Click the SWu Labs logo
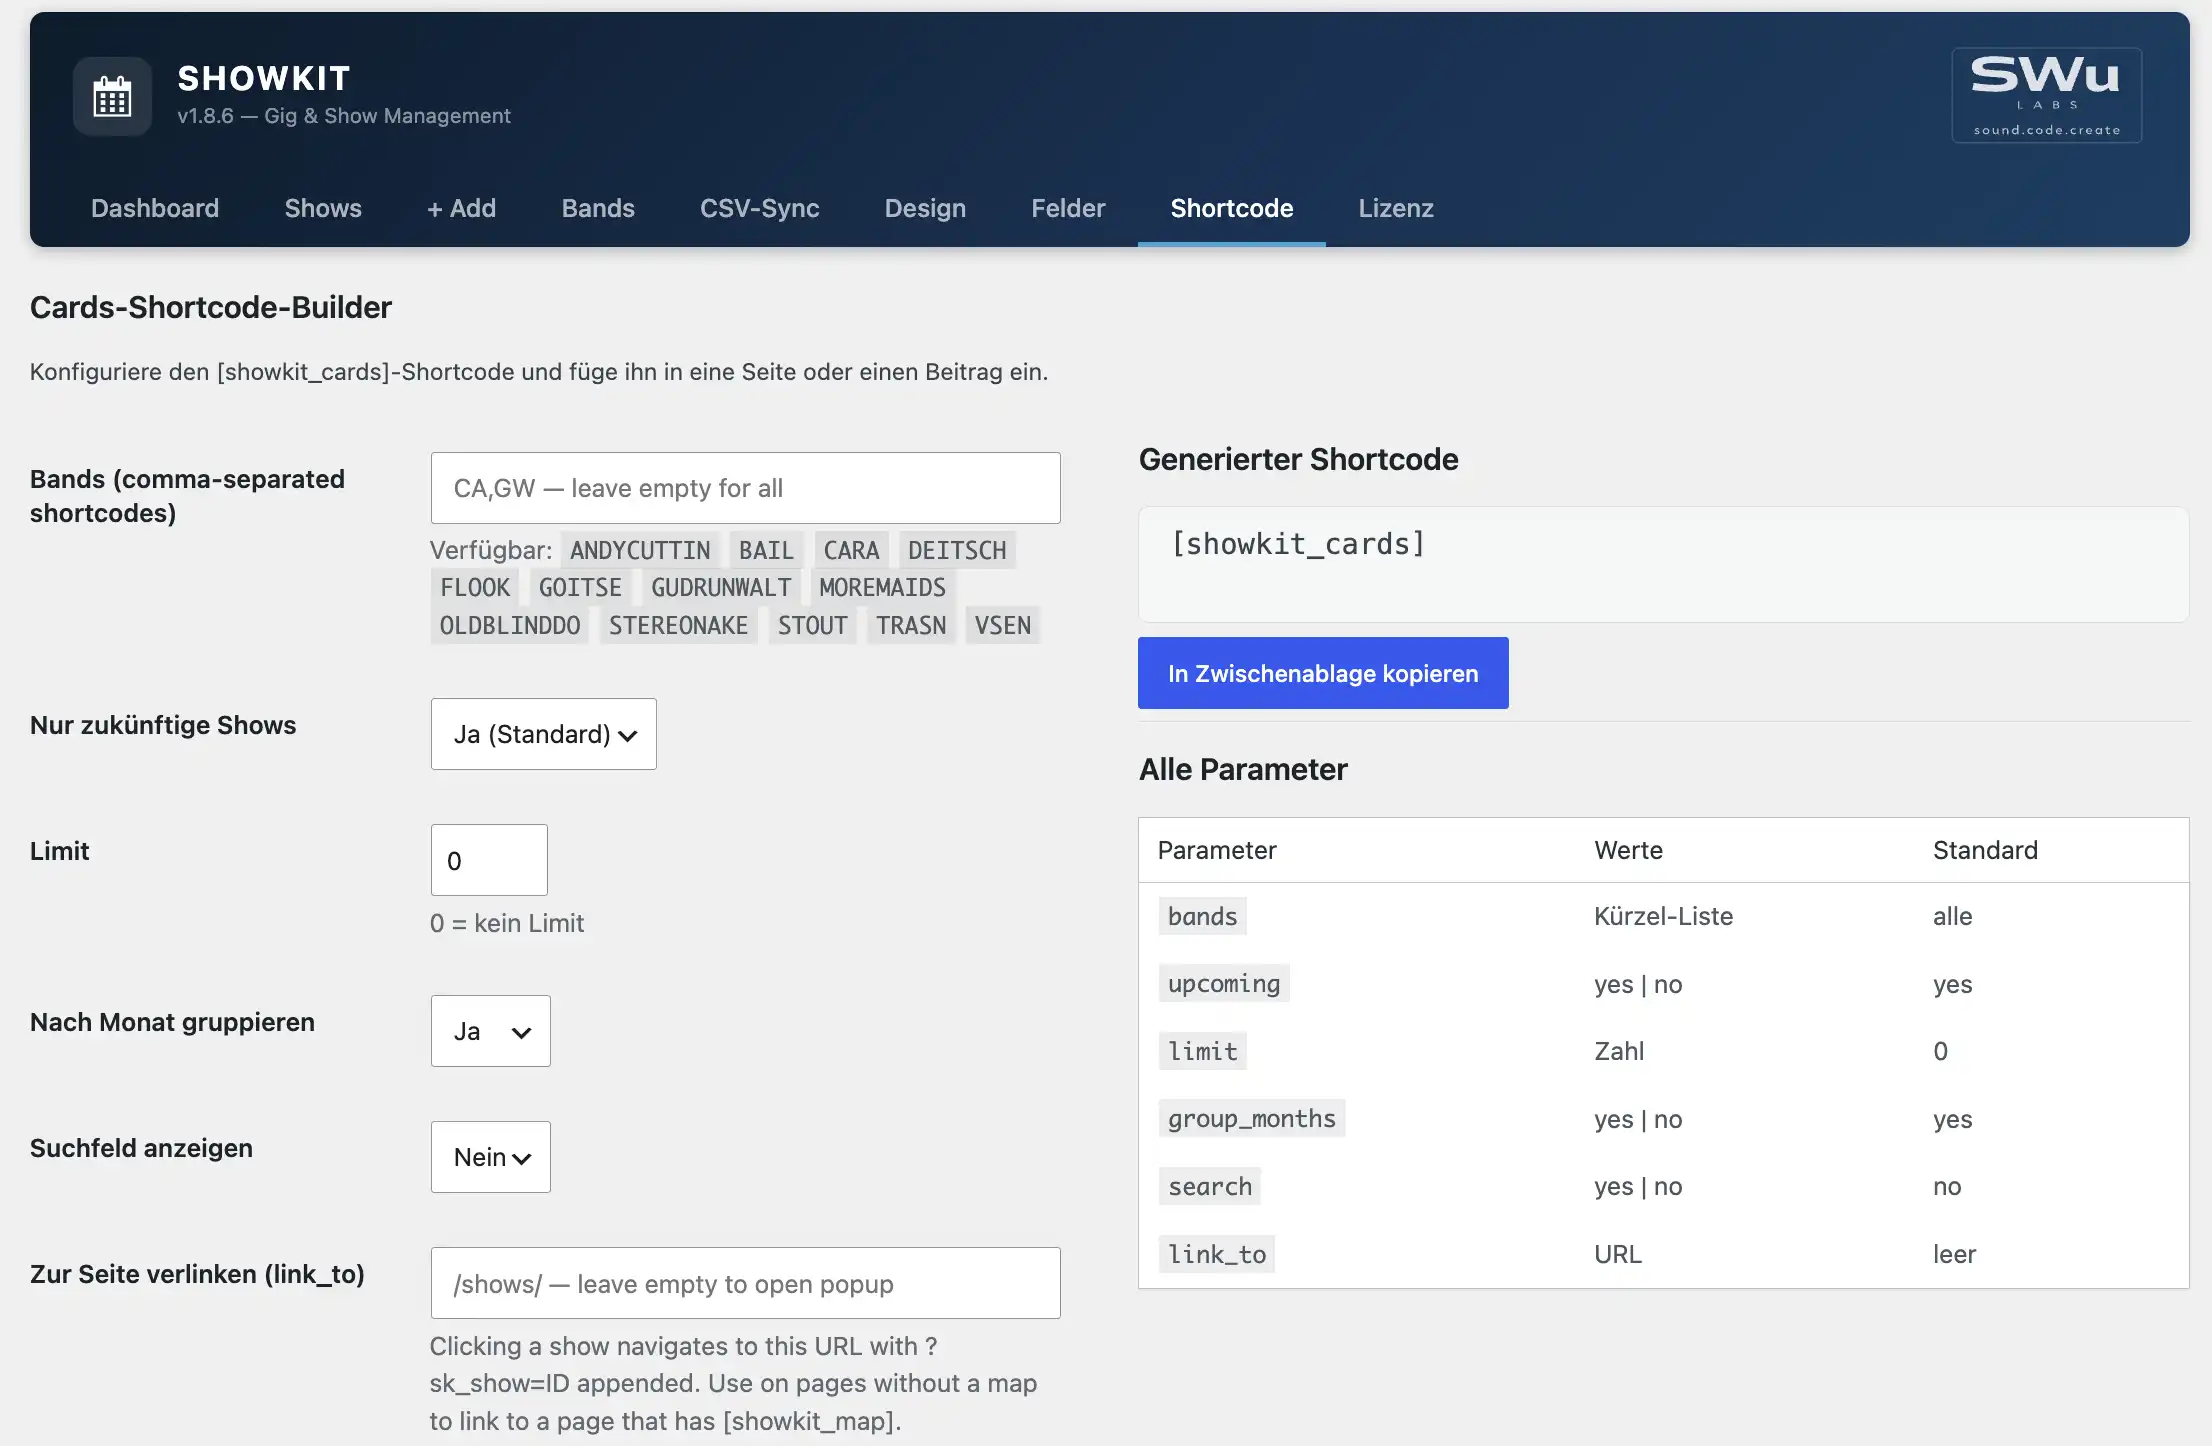Viewport: 2212px width, 1446px height. (x=2046, y=96)
